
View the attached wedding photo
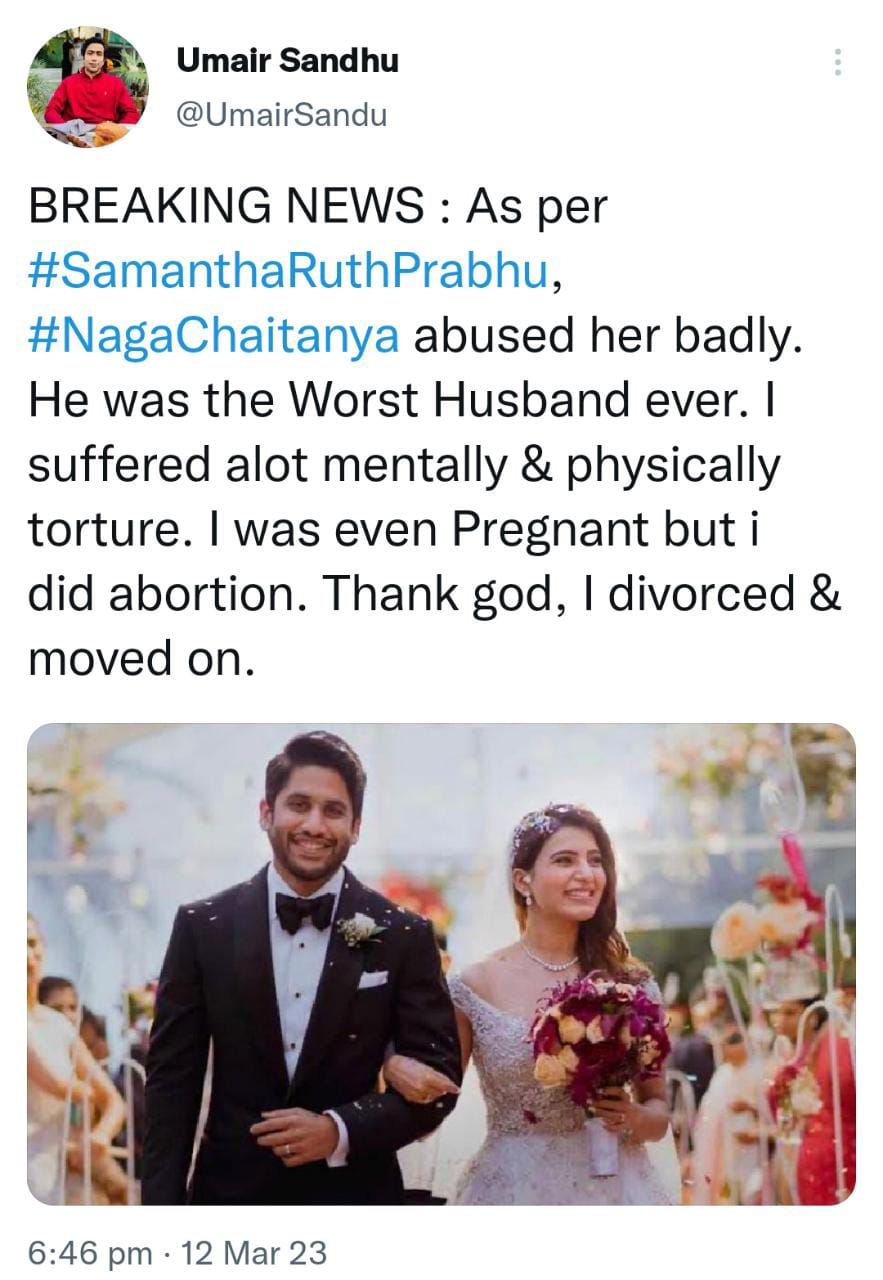[441, 964]
